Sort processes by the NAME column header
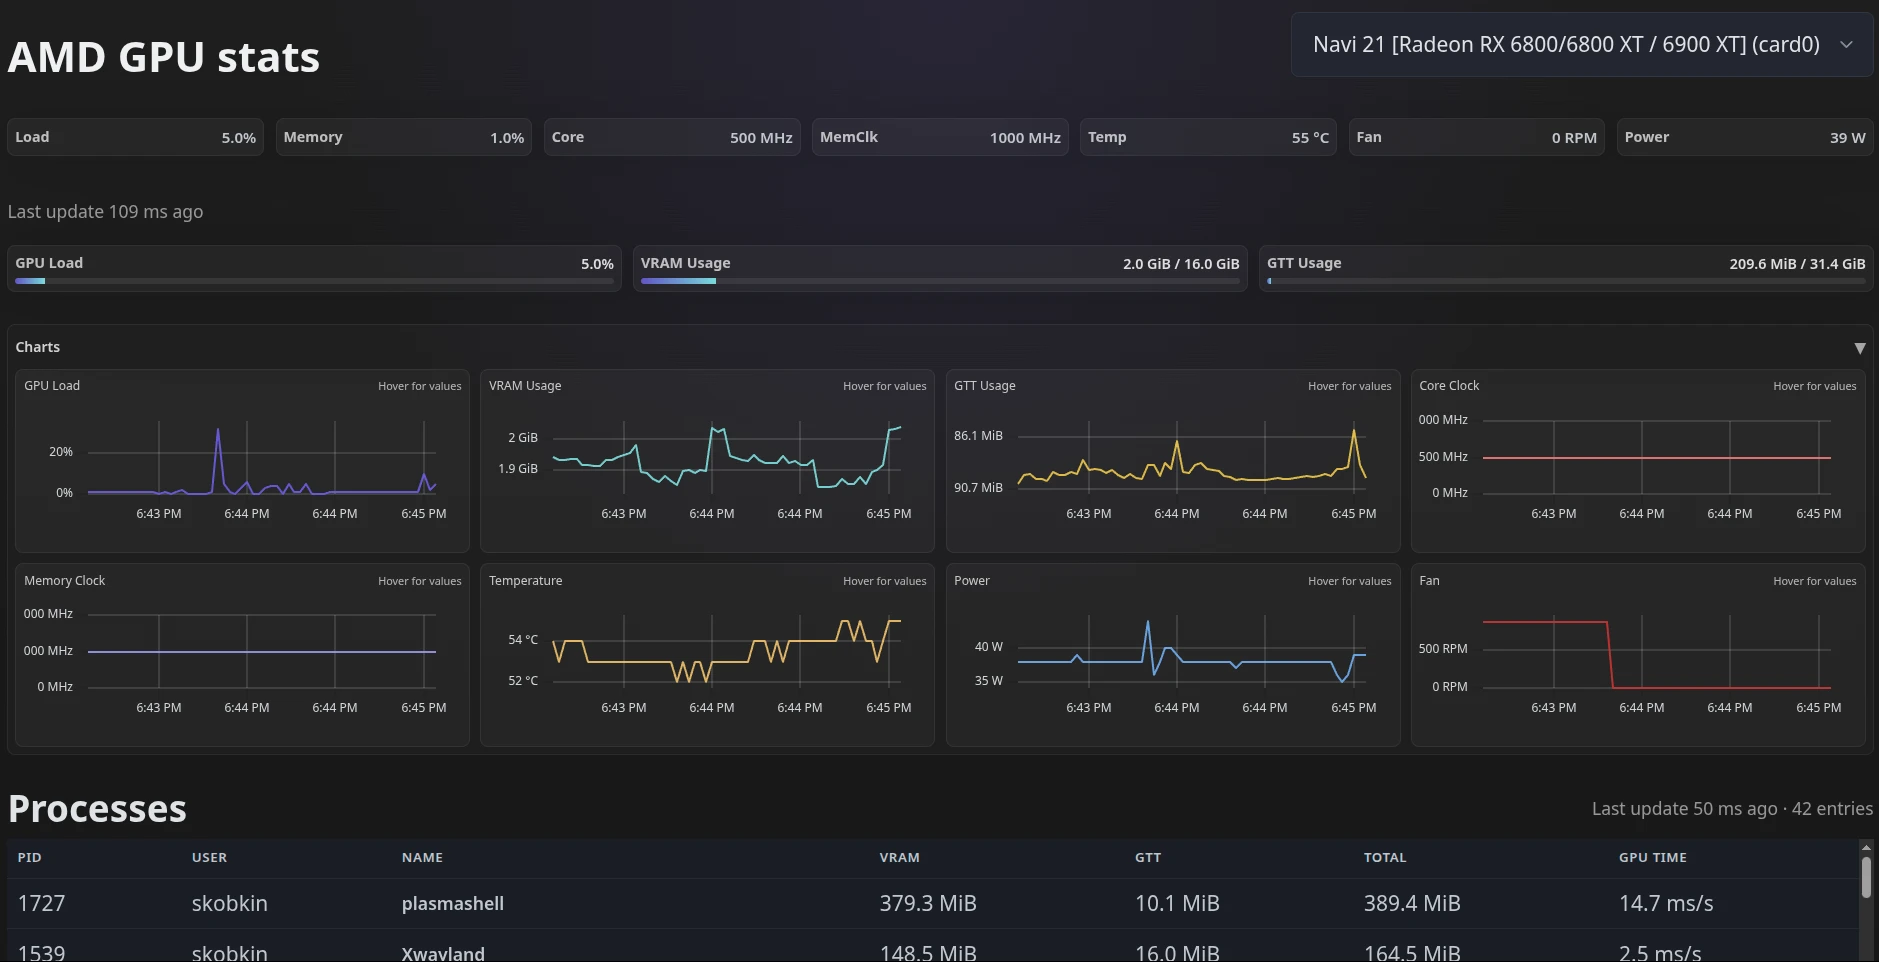The width and height of the screenshot is (1879, 962). coord(422,857)
